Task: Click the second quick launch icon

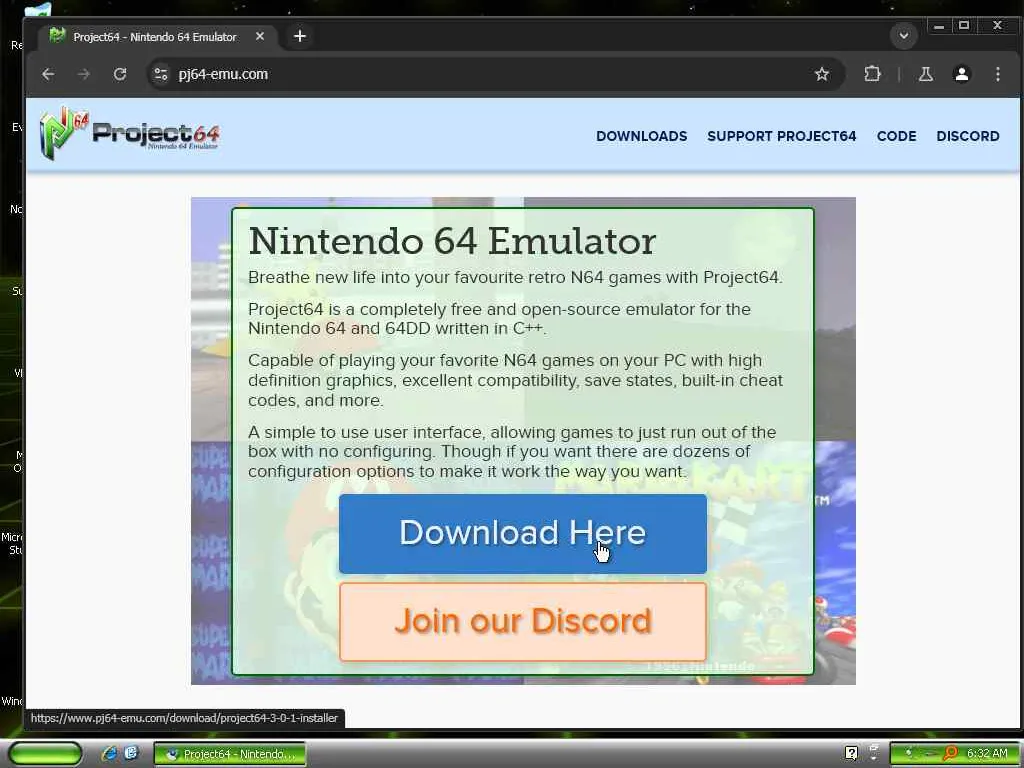Action: (131, 754)
